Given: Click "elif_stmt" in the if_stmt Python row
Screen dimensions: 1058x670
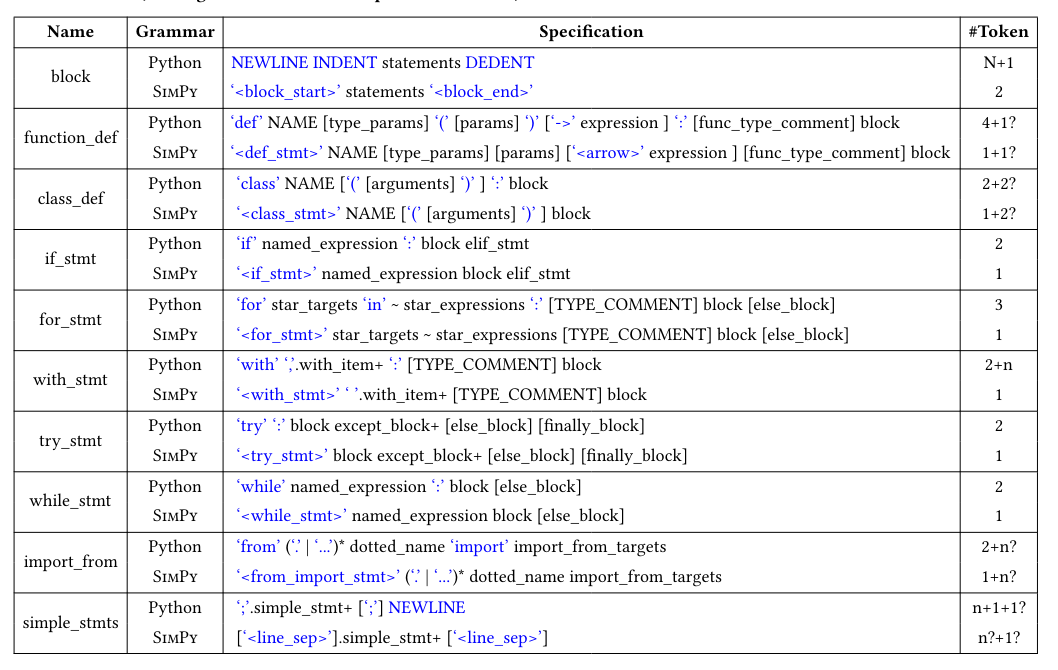Looking at the screenshot, I should click(x=497, y=244).
